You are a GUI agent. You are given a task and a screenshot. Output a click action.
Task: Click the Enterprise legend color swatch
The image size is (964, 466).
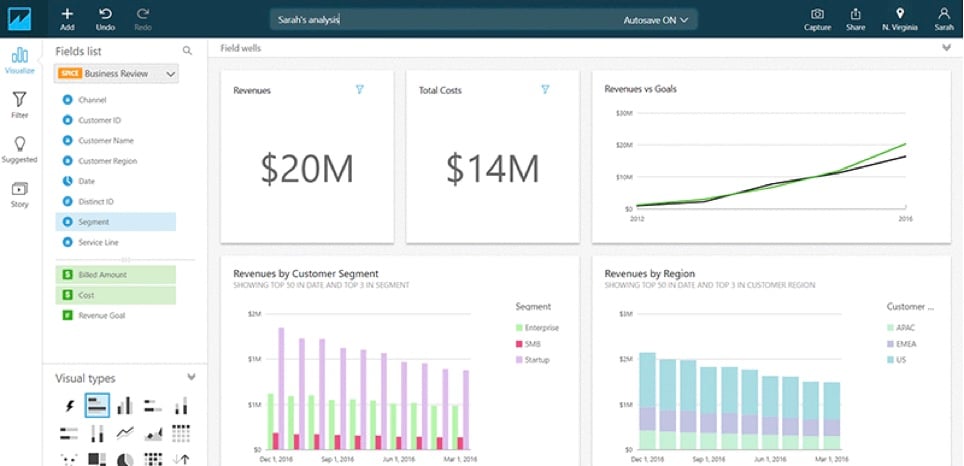tap(520, 327)
